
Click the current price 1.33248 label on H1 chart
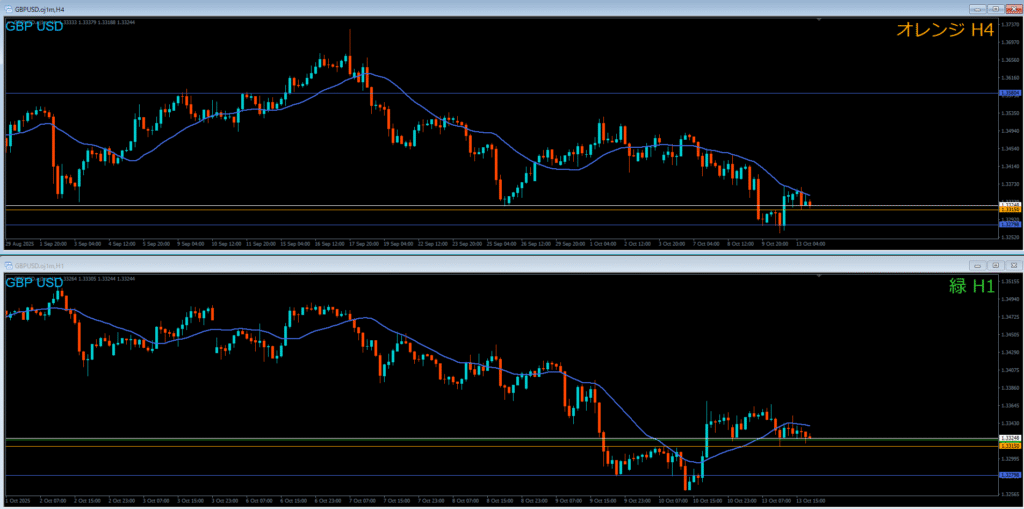coord(1010,439)
